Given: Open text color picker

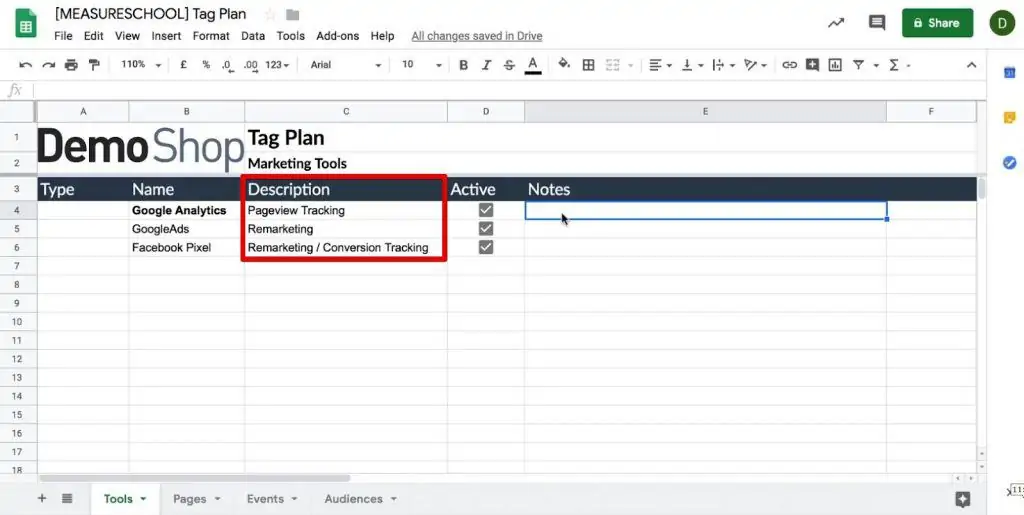Looking at the screenshot, I should pyautogui.click(x=533, y=65).
